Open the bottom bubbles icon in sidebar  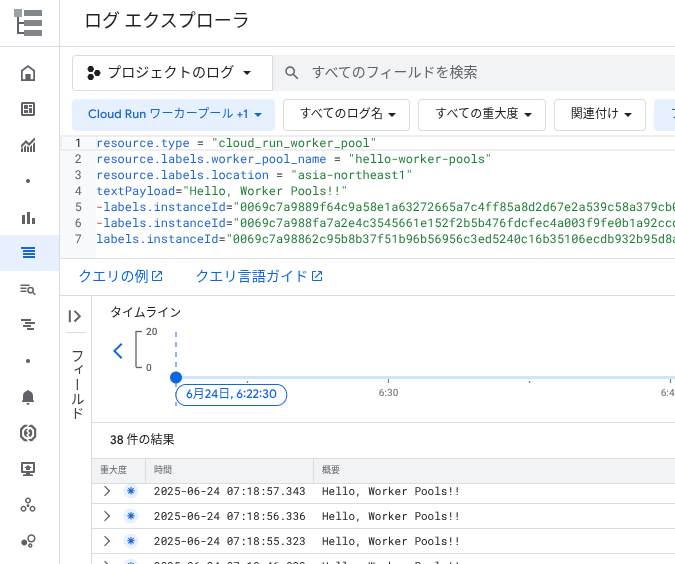tap(28, 541)
